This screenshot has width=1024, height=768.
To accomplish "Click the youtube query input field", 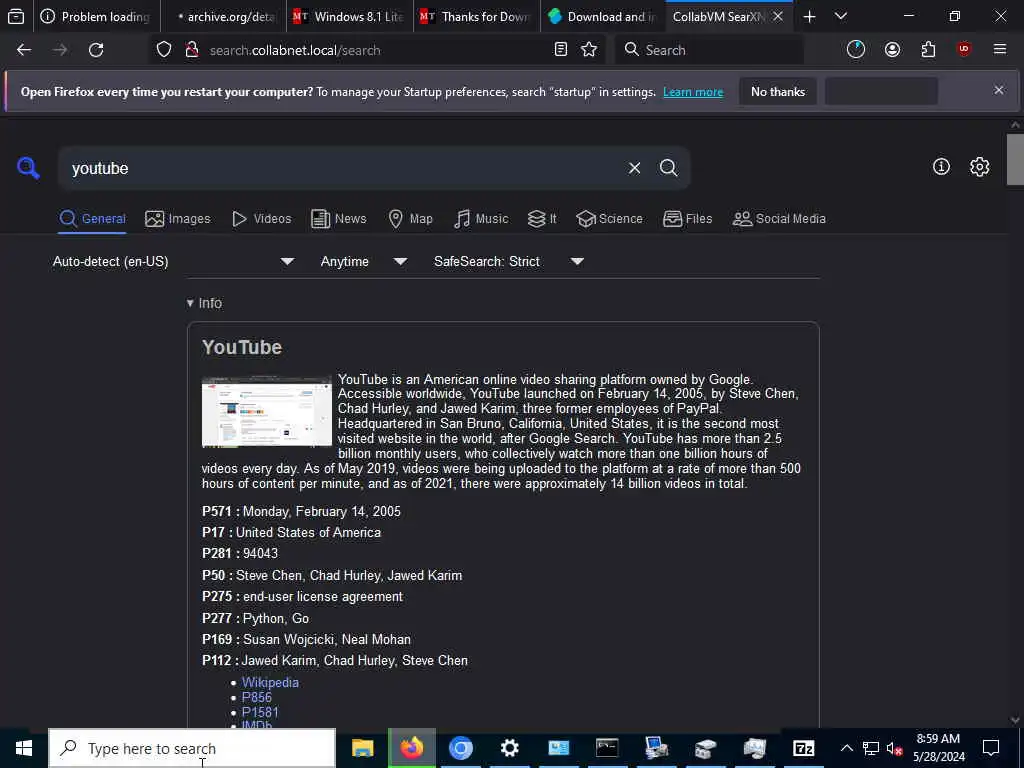I will pos(343,168).
